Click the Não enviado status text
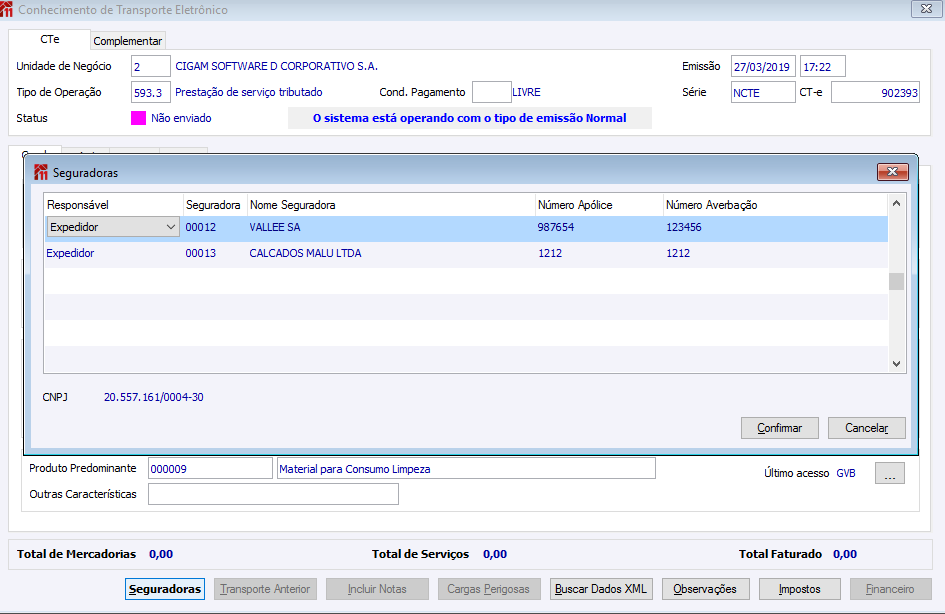Viewport: 945px width, 614px height. 181,118
